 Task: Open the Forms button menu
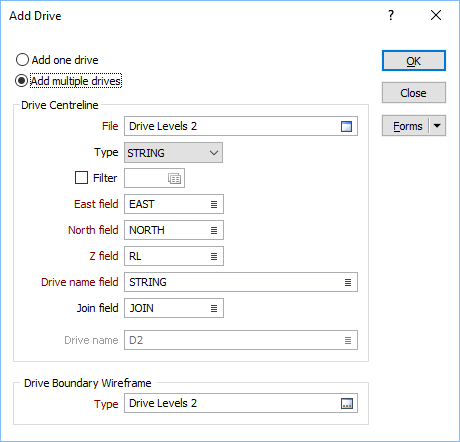click(407, 126)
